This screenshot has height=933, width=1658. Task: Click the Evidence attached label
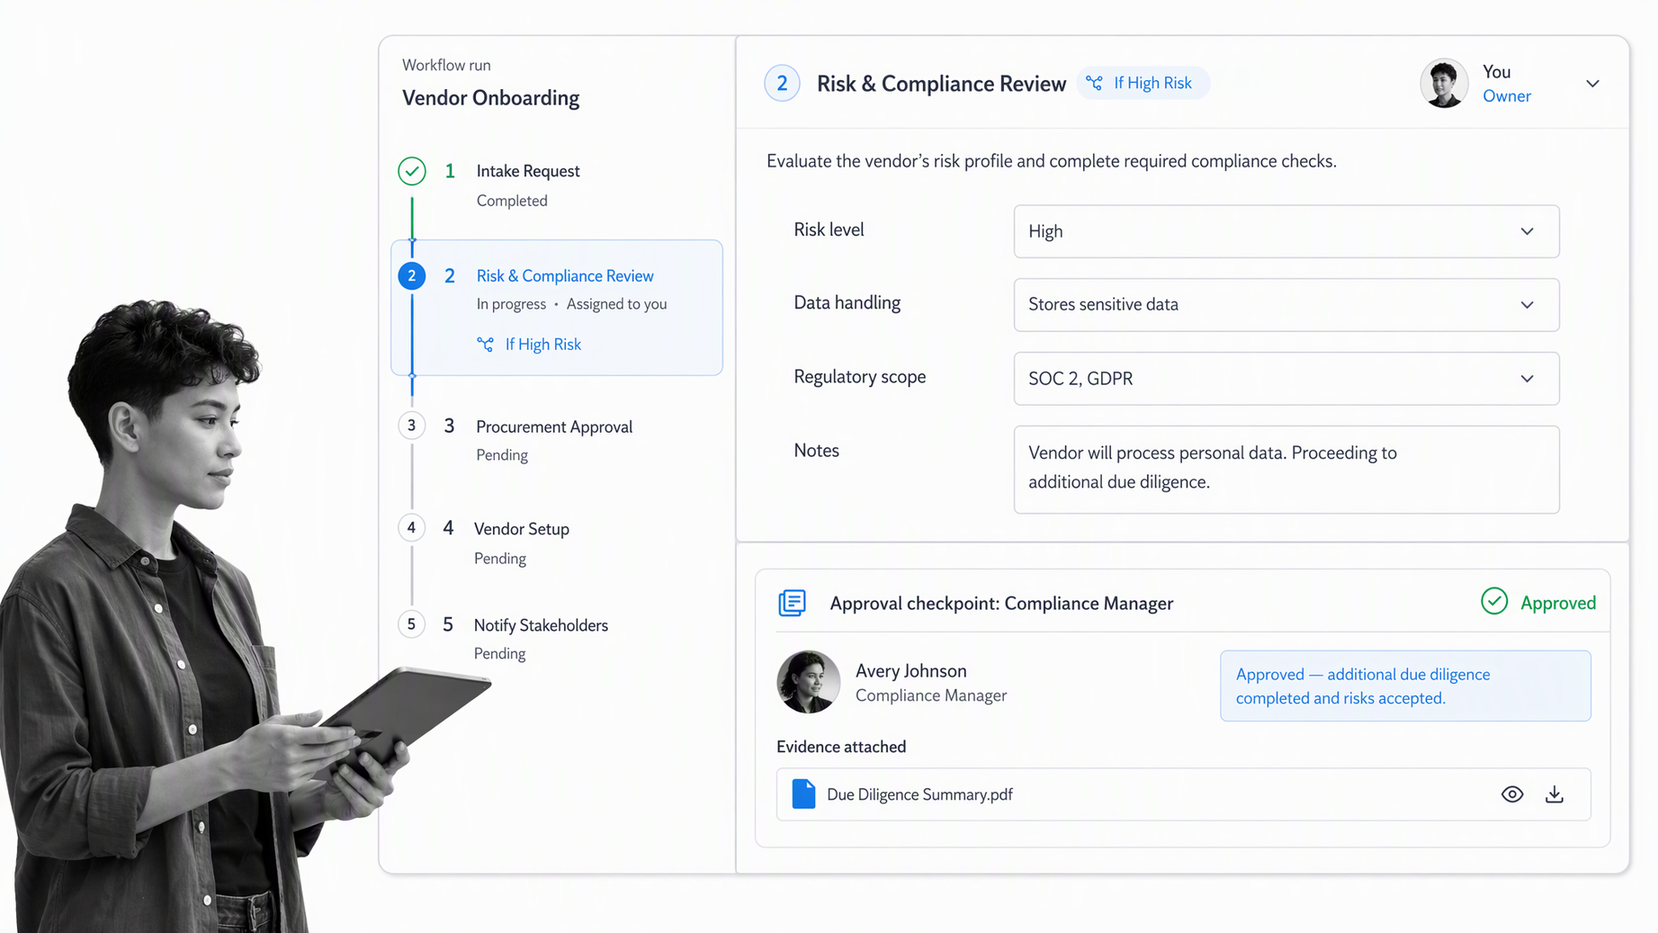[x=841, y=747]
